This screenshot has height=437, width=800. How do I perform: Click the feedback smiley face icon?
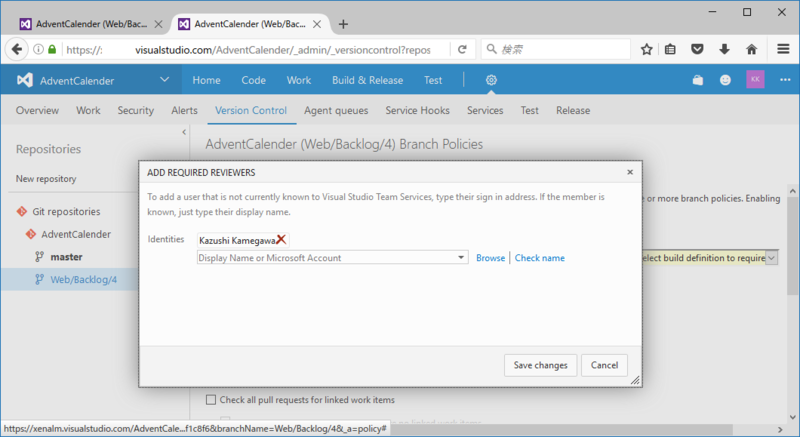click(x=725, y=80)
